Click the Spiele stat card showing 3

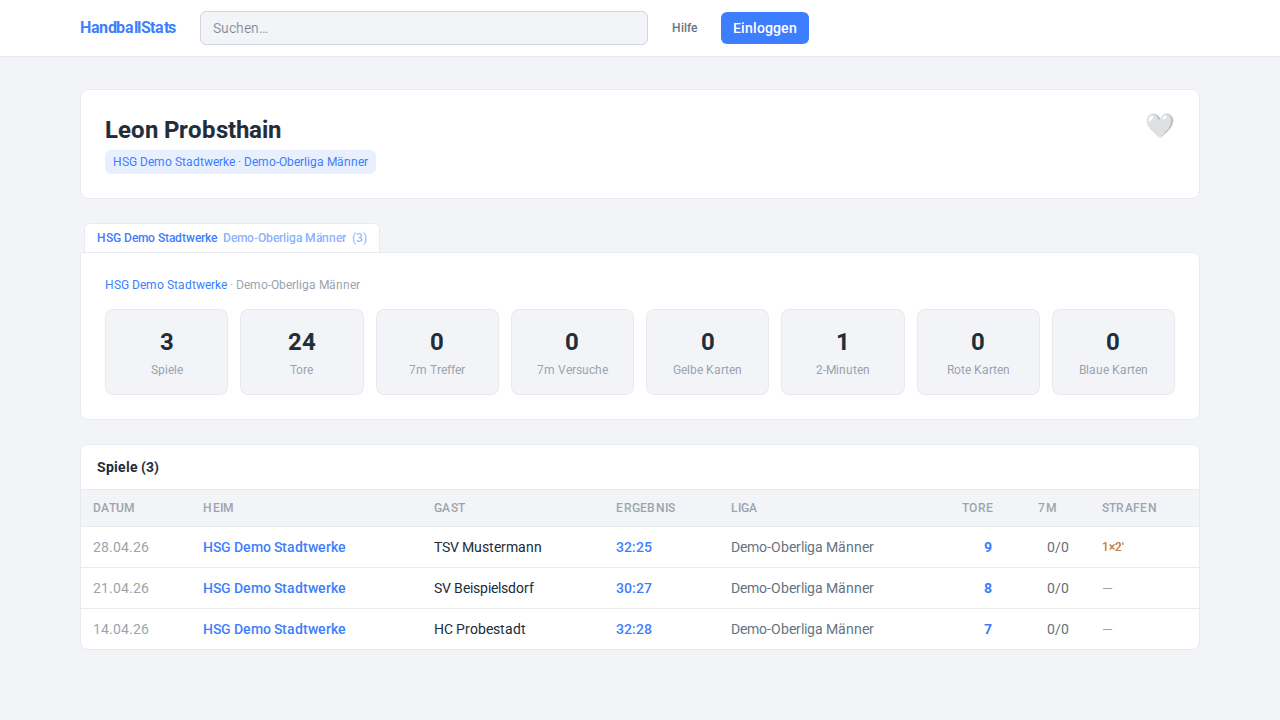166,352
